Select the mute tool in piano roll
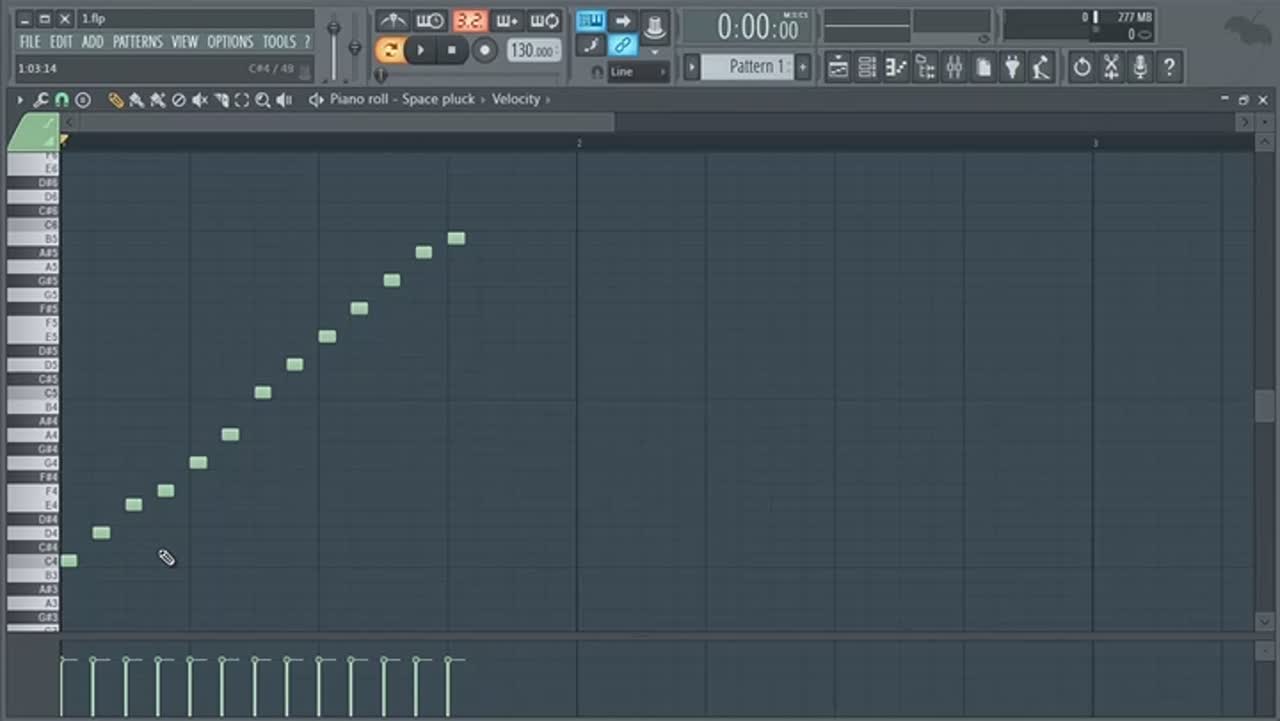Image resolution: width=1280 pixels, height=721 pixels. [199, 100]
